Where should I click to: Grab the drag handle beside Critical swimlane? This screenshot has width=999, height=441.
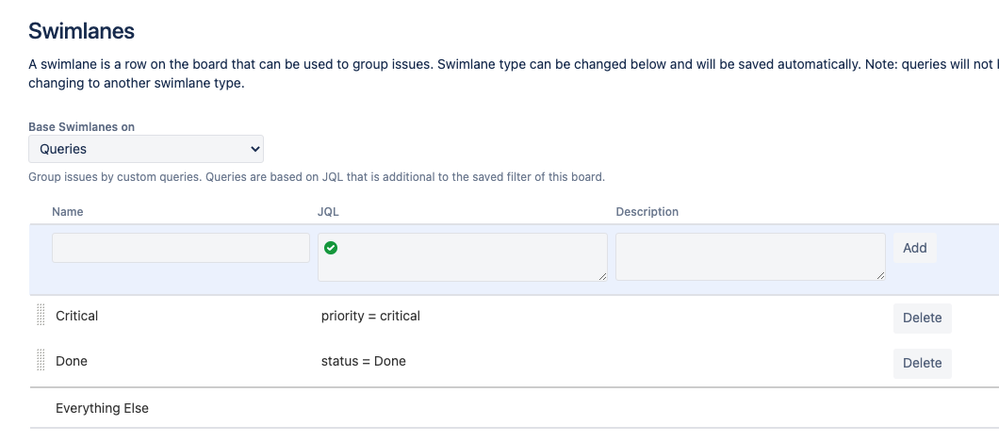tap(41, 316)
